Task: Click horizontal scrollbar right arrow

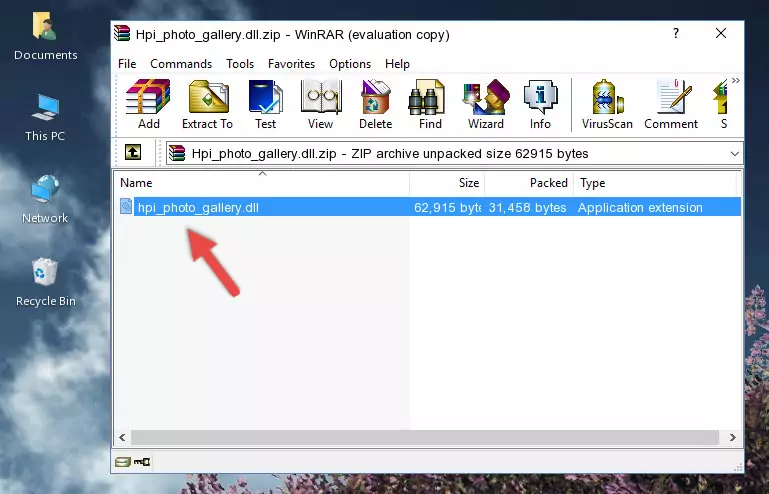Action: click(x=732, y=437)
